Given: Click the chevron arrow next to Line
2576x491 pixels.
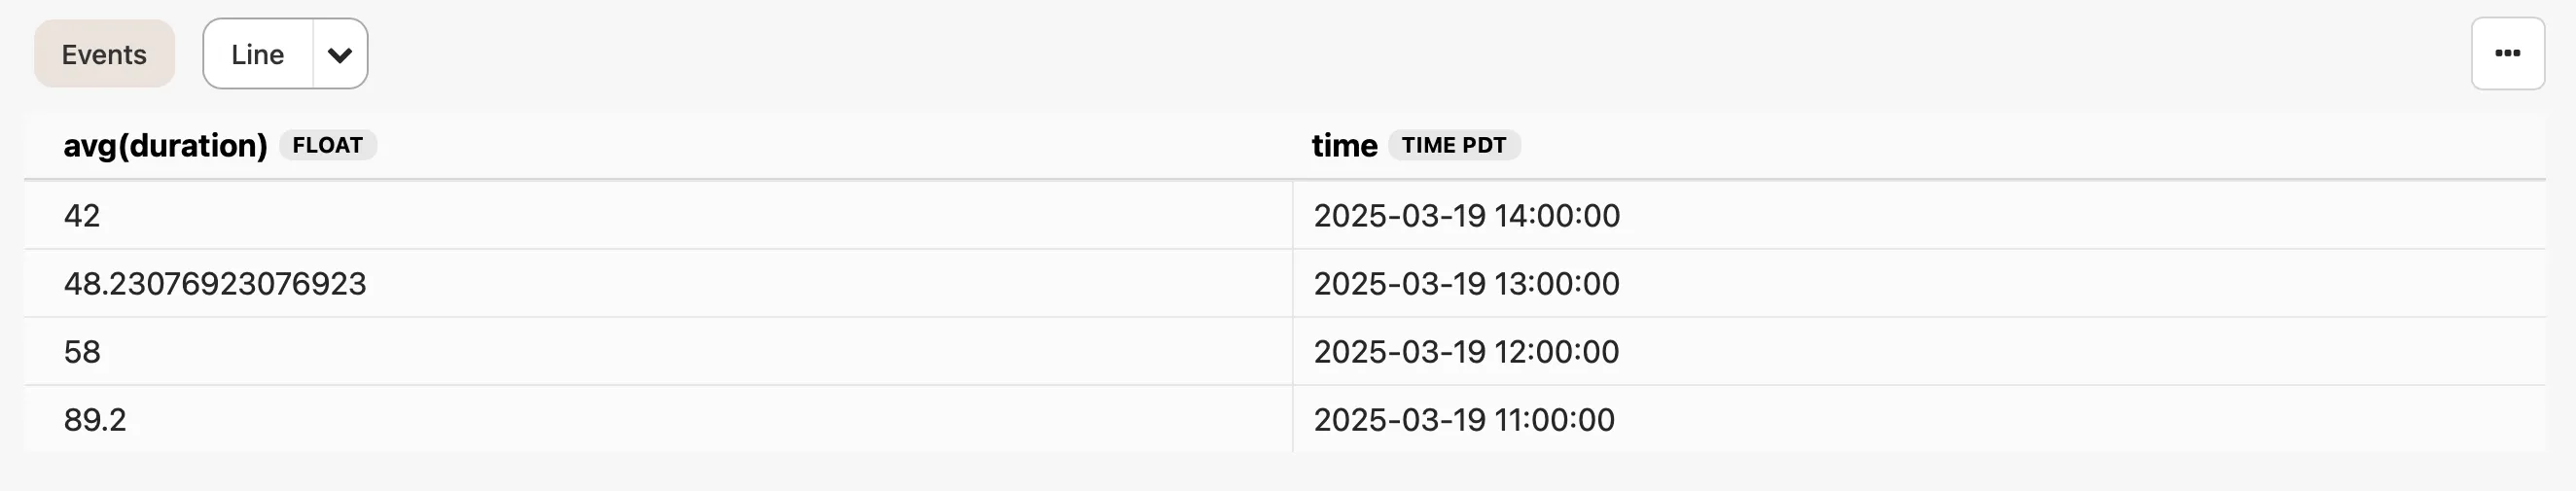Looking at the screenshot, I should (340, 55).
